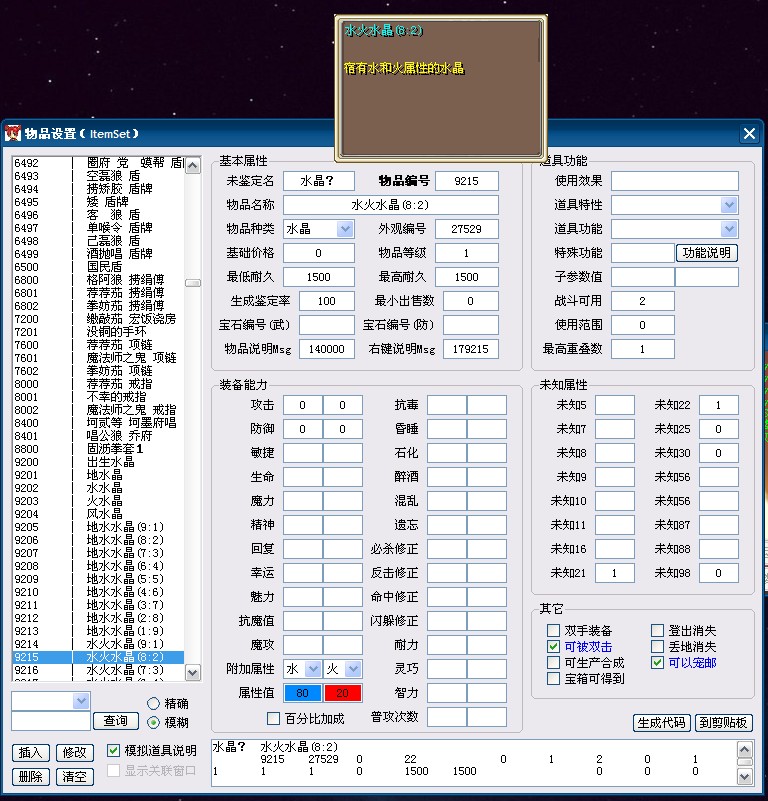Toggle the 模拟道具说明 checkbox
768x801 pixels.
click(x=113, y=750)
